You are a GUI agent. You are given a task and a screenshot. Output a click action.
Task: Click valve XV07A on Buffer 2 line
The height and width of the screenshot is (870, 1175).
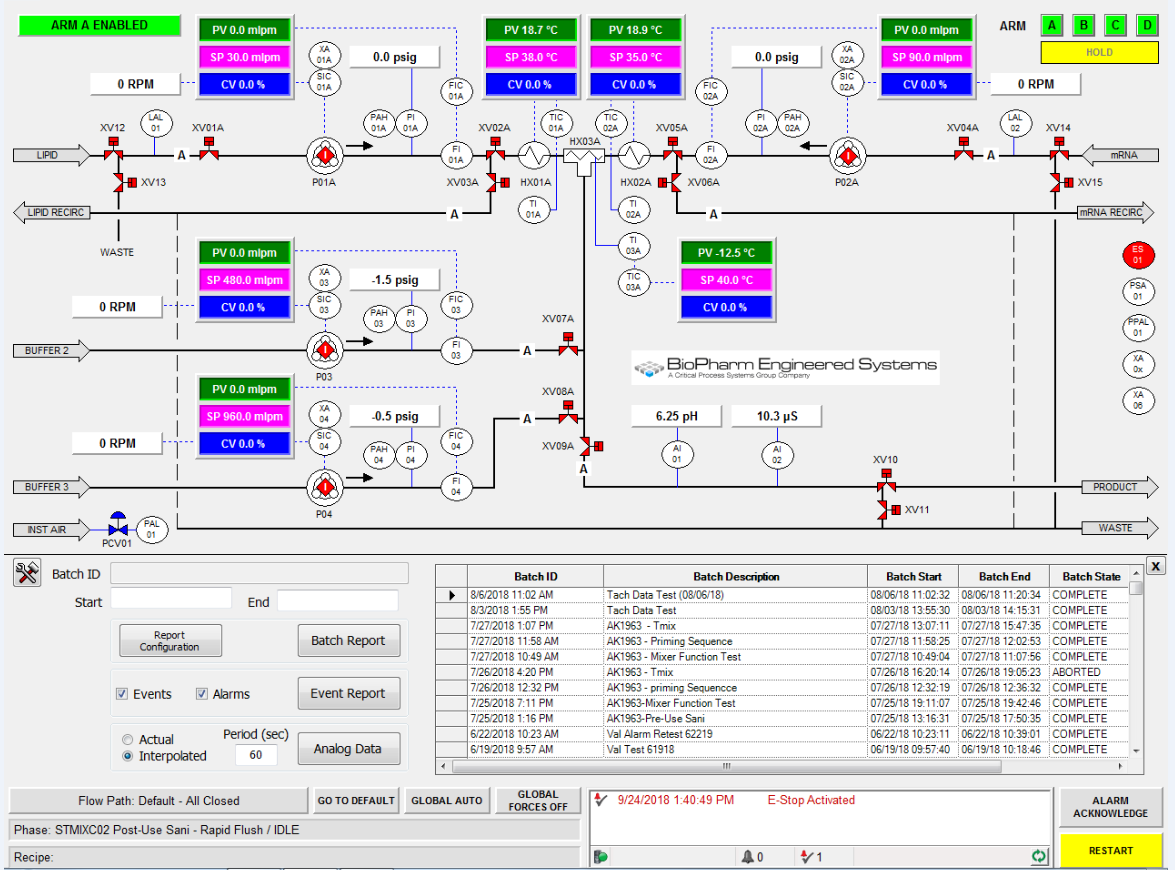(568, 344)
